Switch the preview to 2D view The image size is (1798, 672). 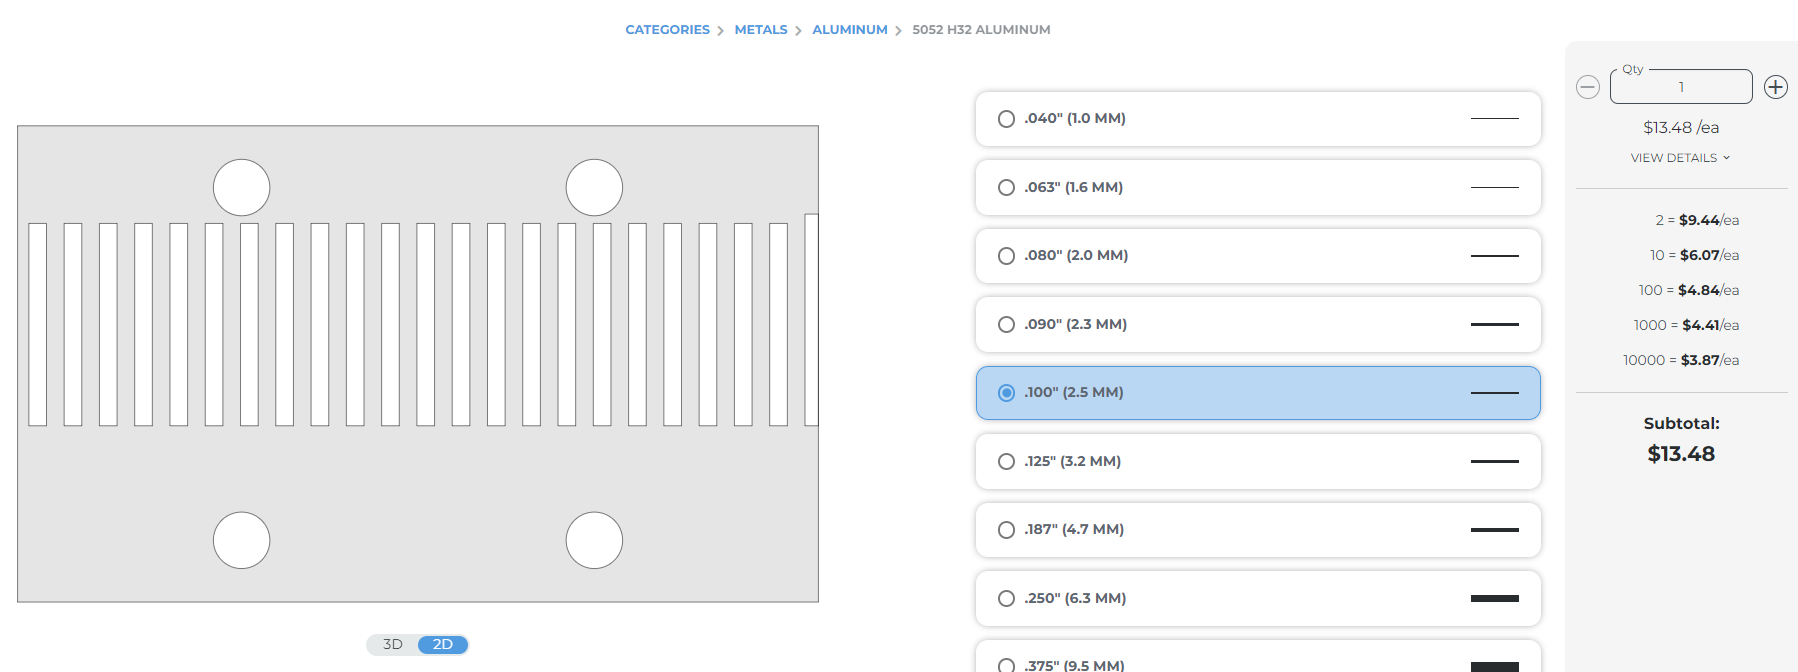click(x=443, y=645)
